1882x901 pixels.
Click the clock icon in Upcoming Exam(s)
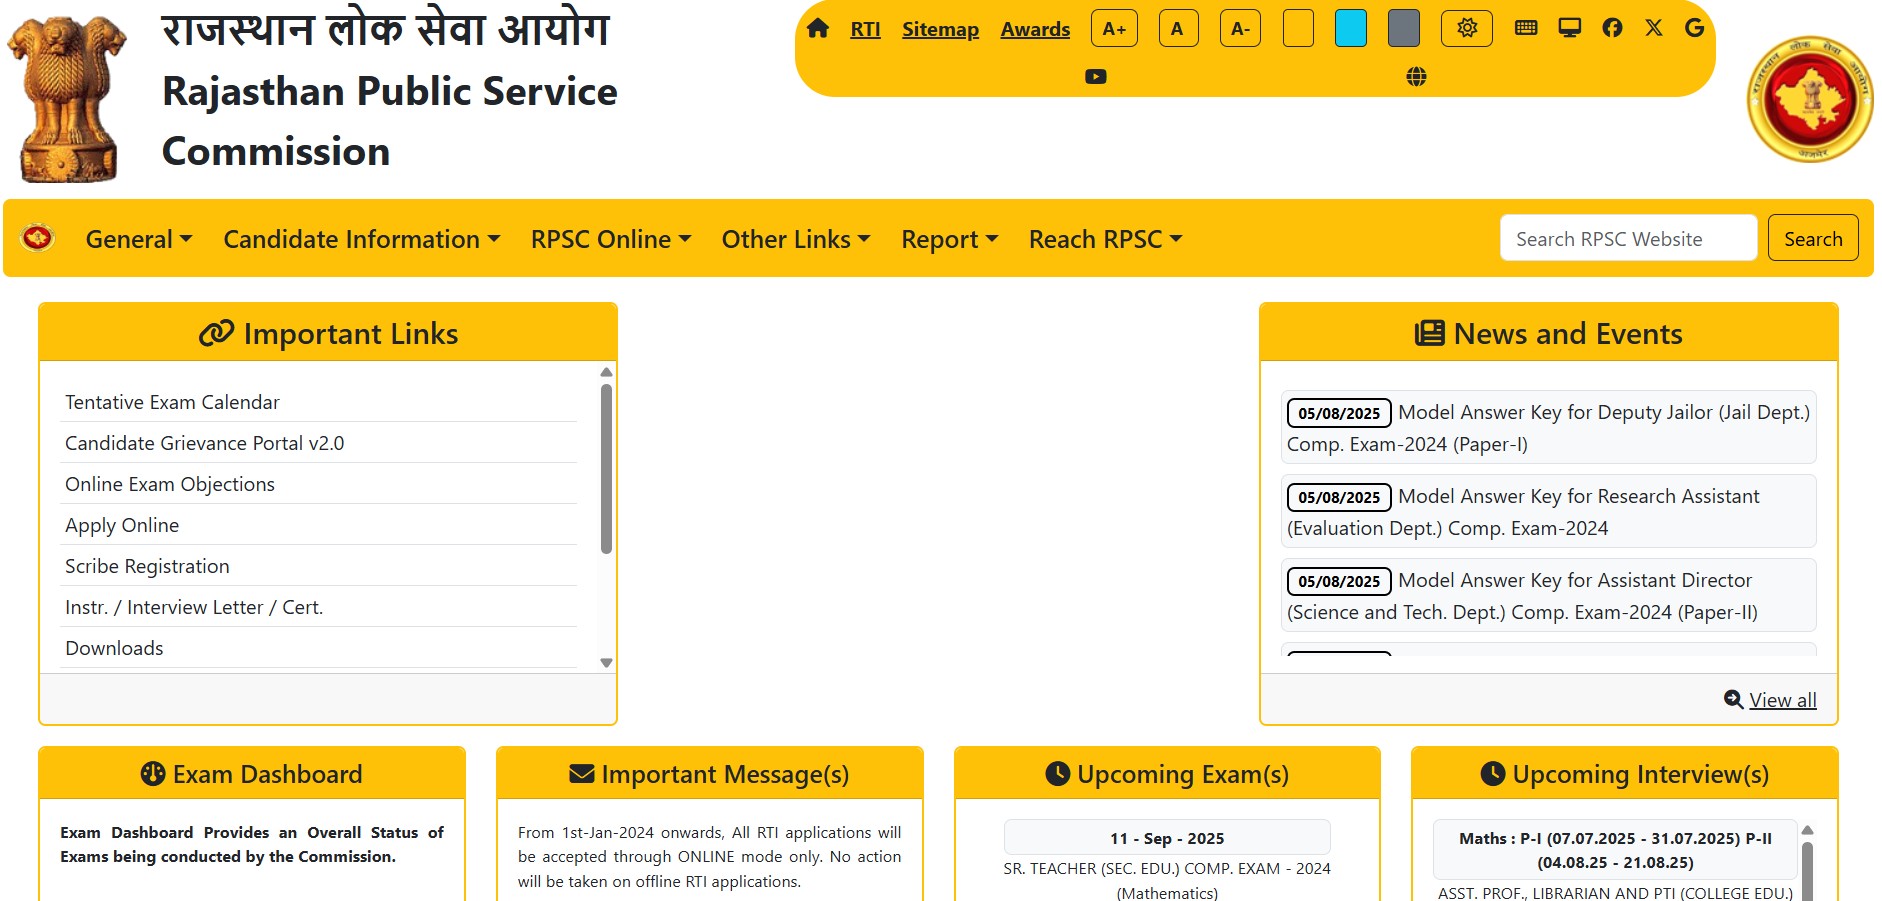tap(1058, 773)
